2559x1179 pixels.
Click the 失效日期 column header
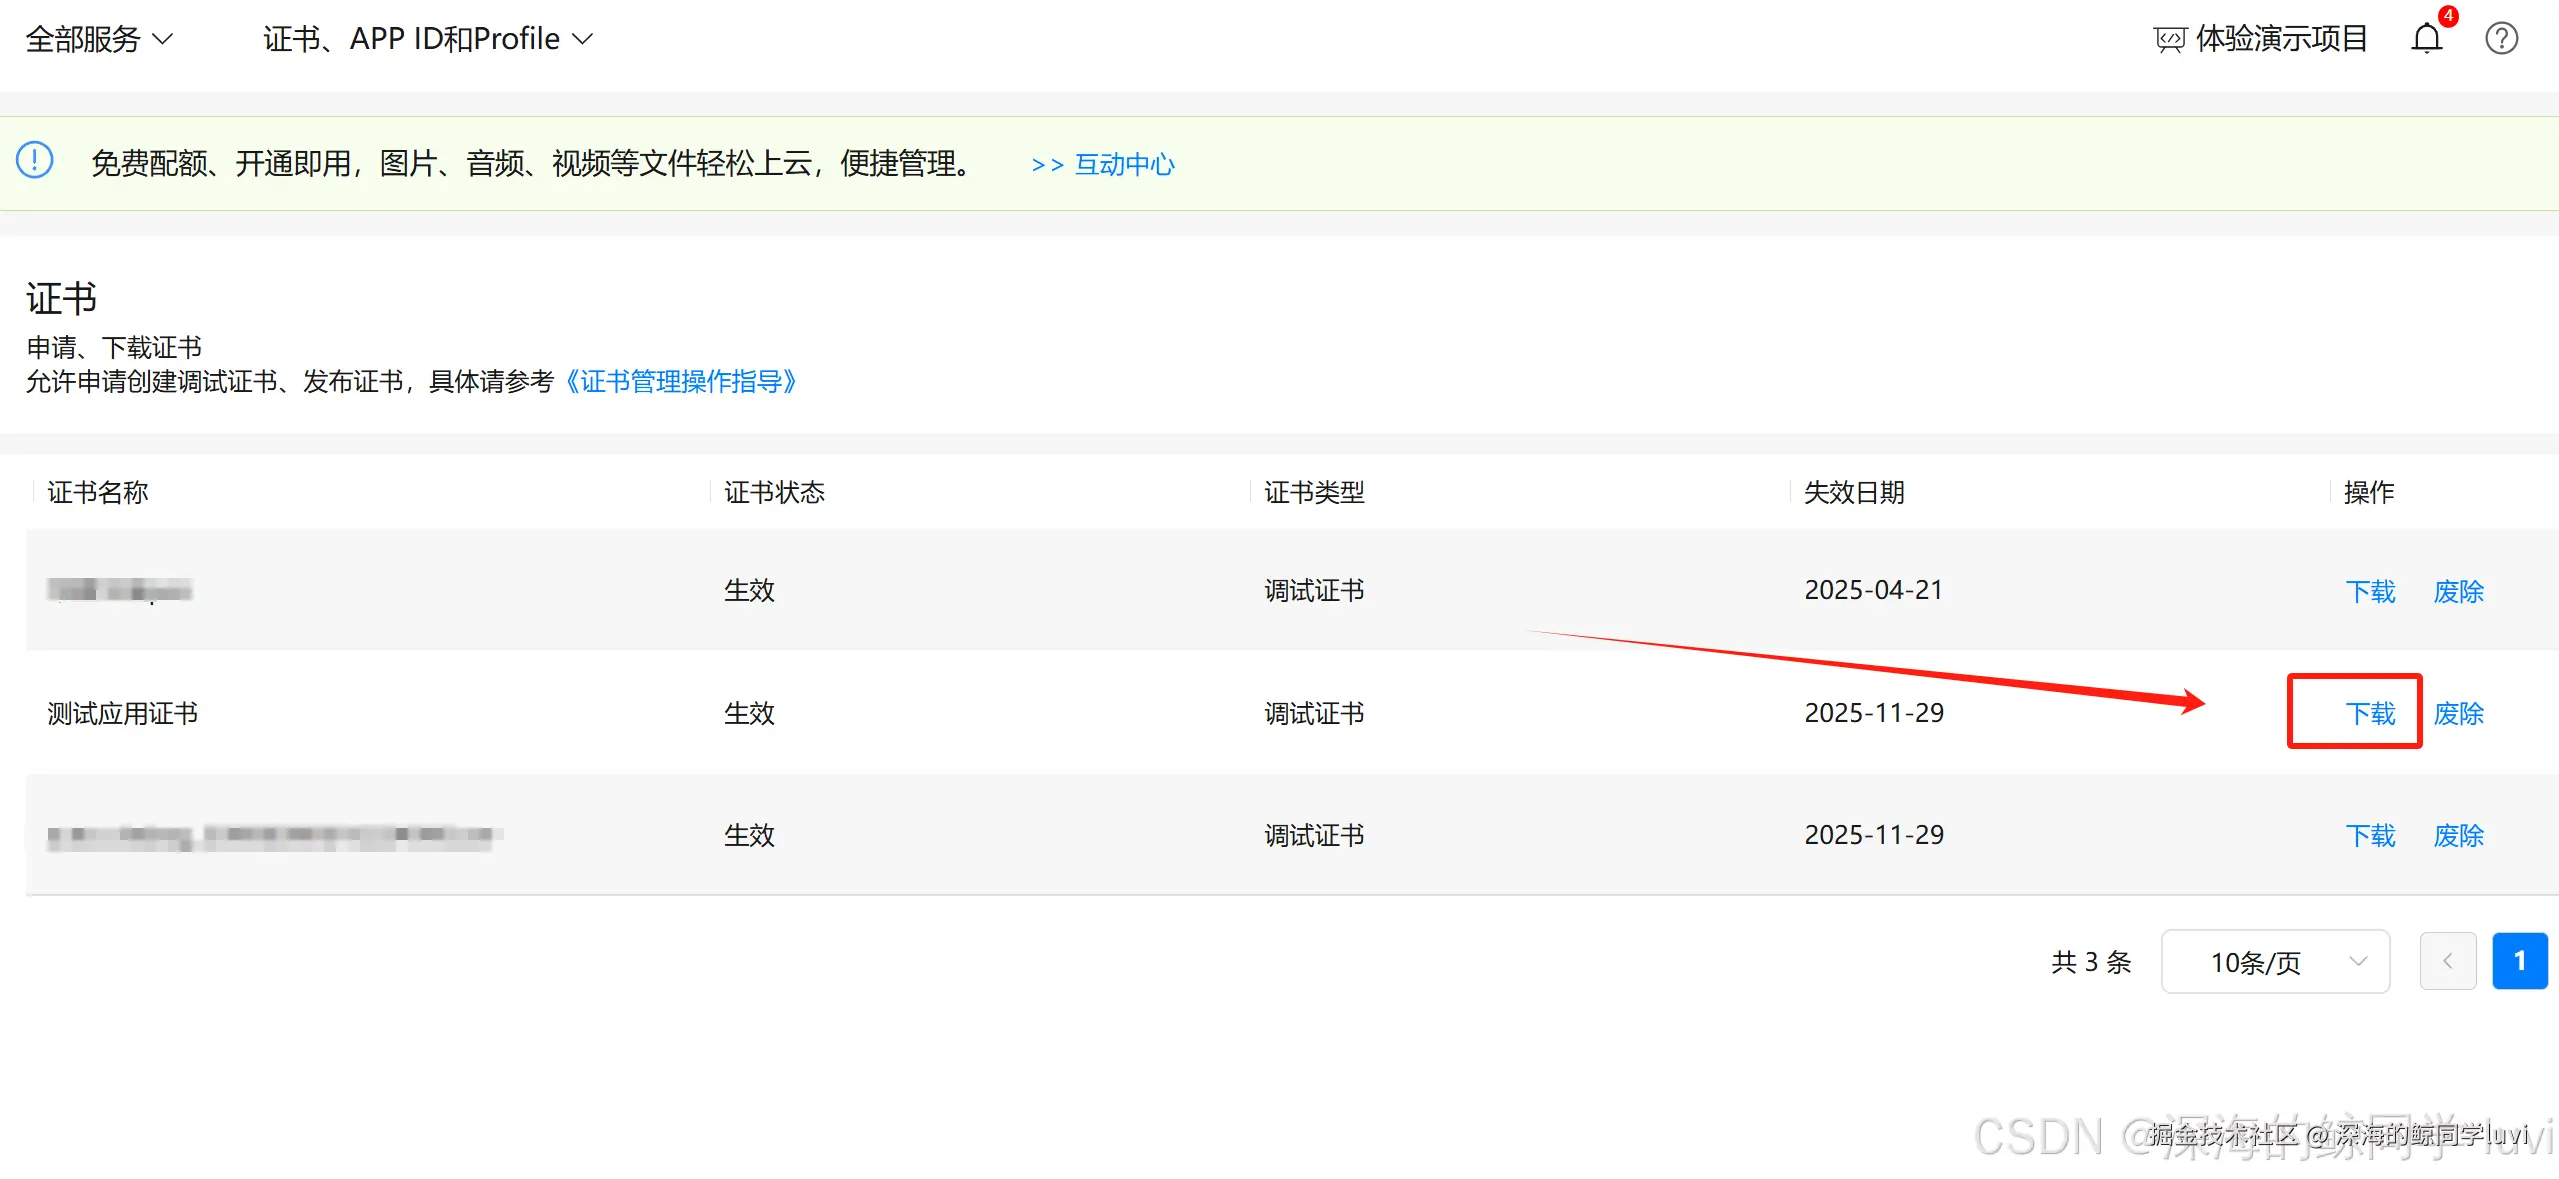pyautogui.click(x=1853, y=492)
